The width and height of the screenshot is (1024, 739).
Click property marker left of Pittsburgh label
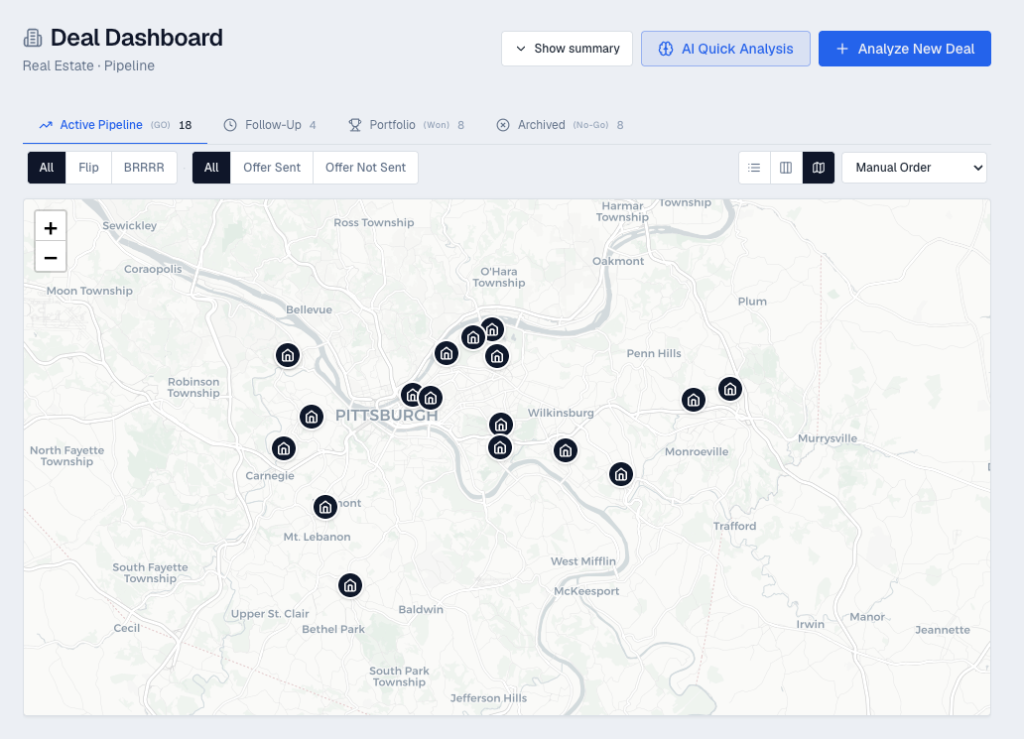312,416
